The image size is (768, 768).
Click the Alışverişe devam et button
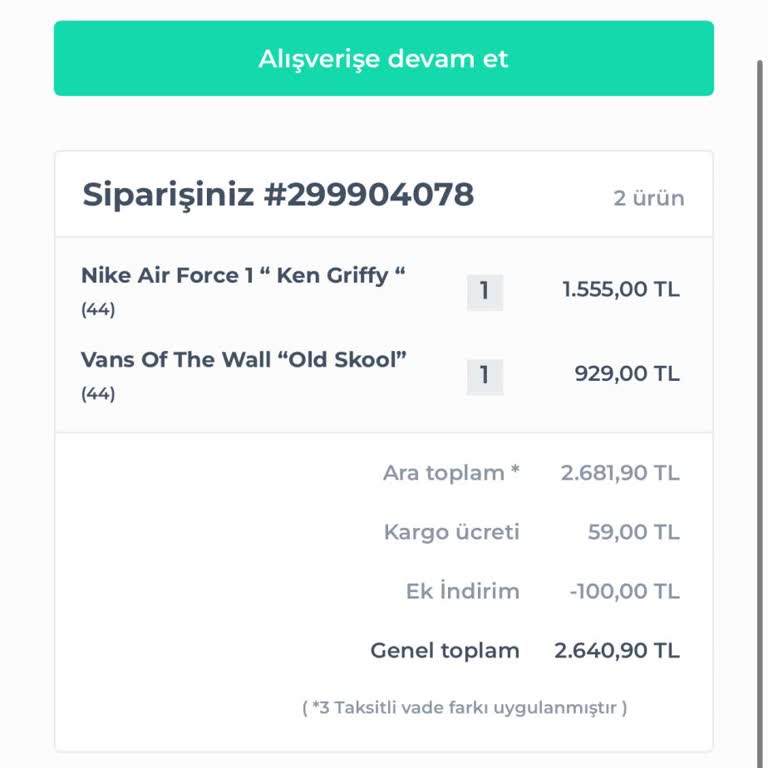(x=384, y=59)
